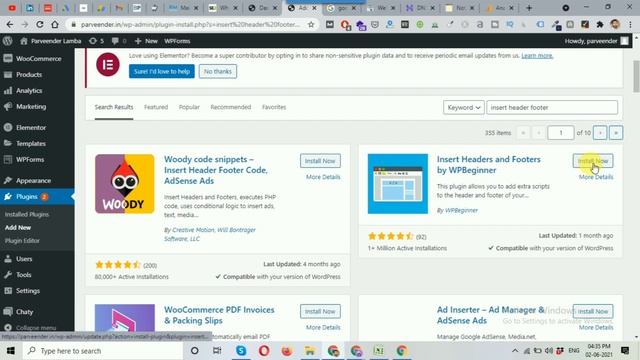Focus the plugin search field

coord(552,107)
